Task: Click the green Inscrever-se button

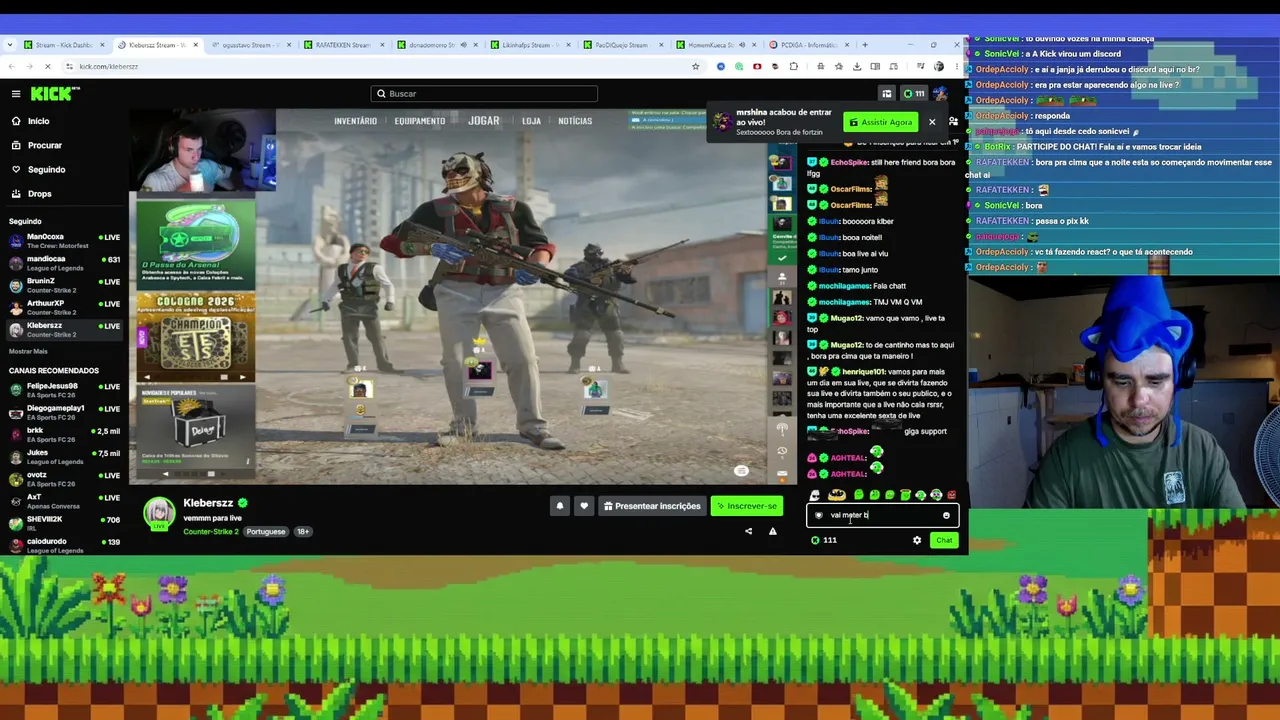Action: tap(746, 506)
